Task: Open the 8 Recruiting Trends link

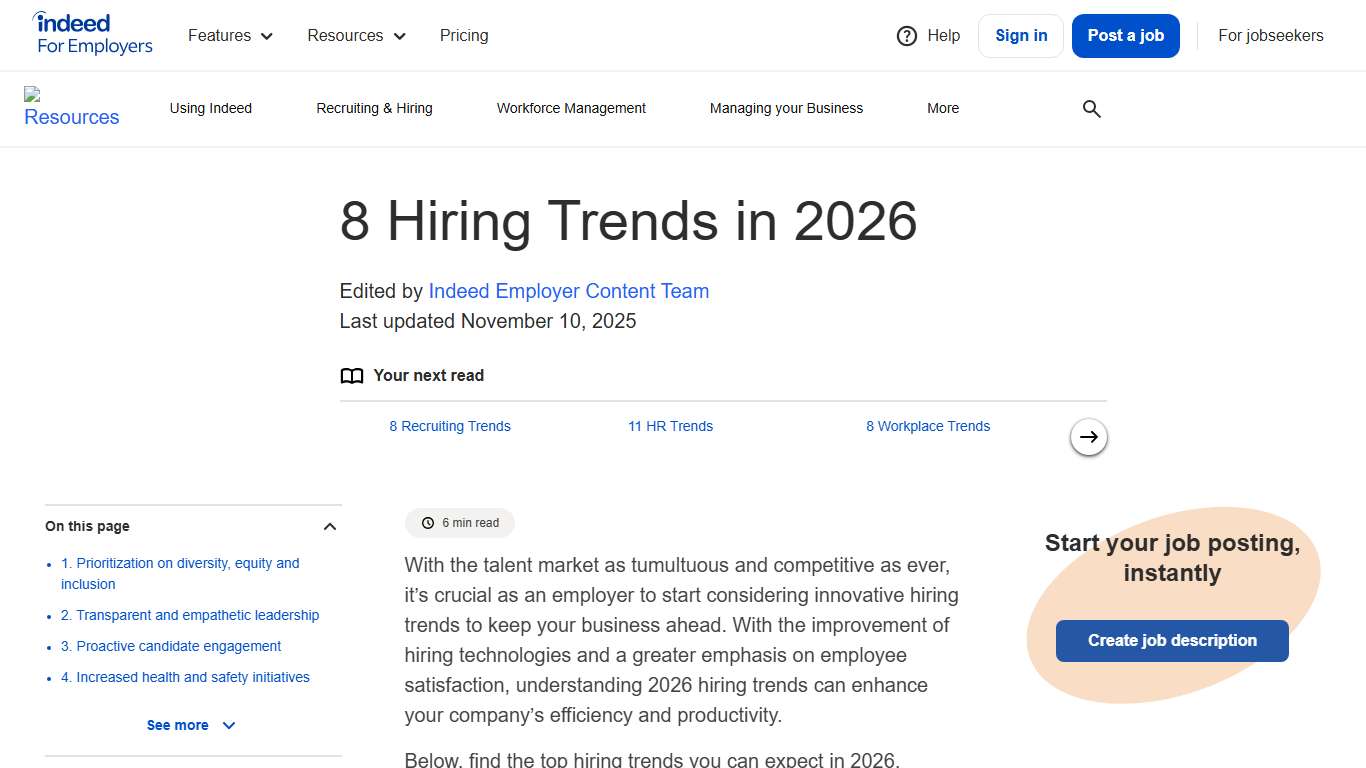Action: coord(450,426)
